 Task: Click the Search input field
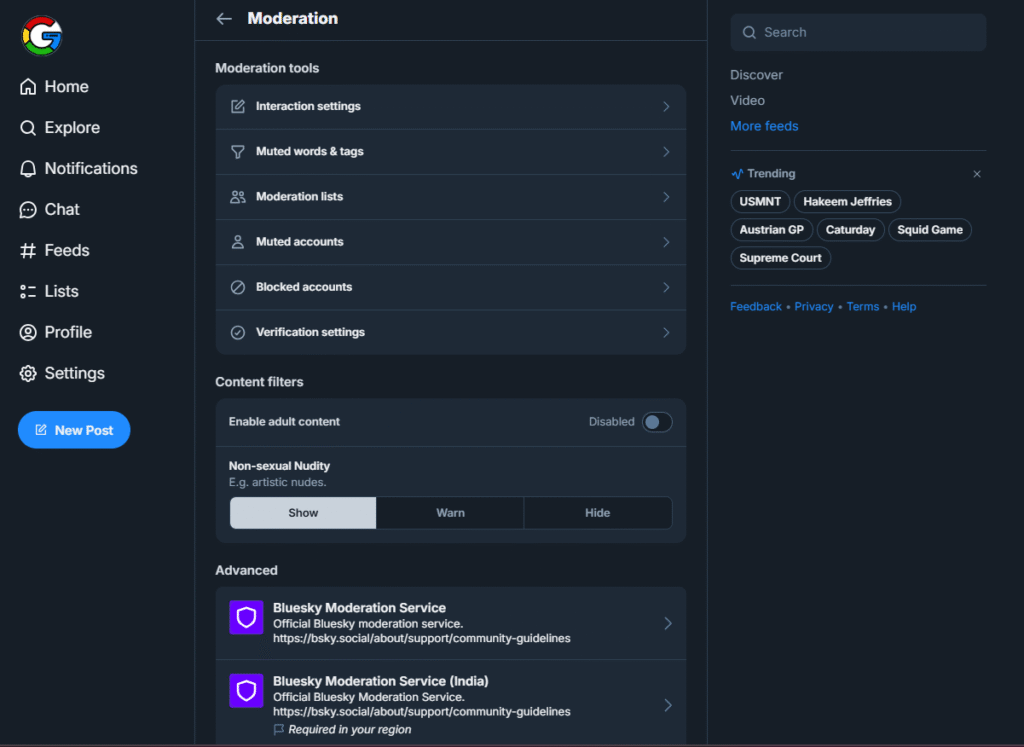[858, 33]
